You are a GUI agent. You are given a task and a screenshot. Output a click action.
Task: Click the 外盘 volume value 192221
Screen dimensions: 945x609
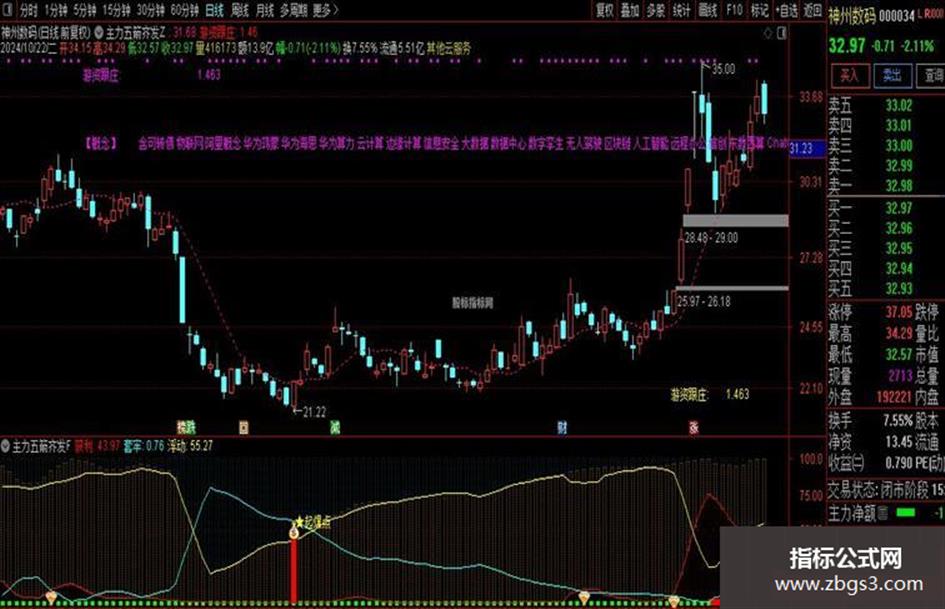894,397
